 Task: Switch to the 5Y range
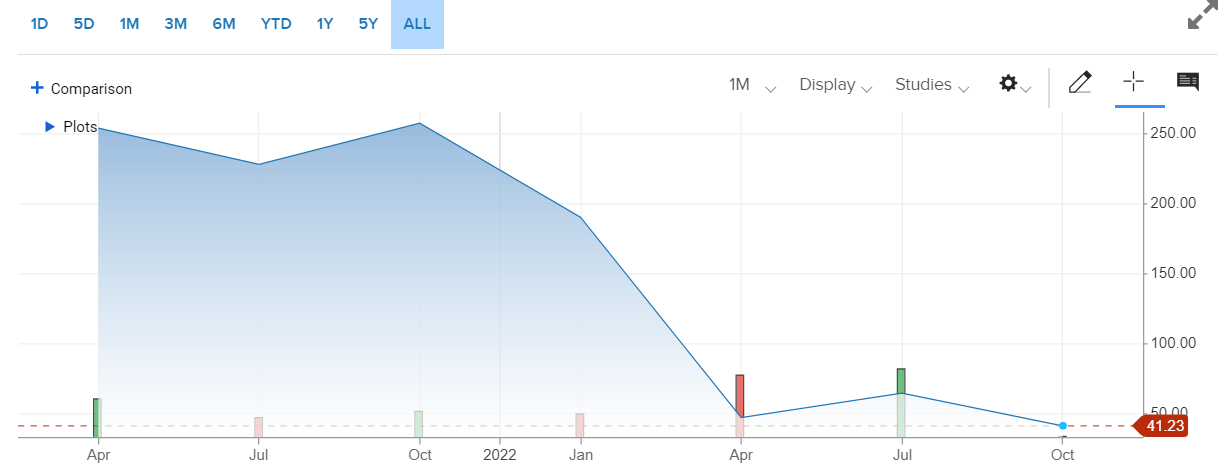[368, 24]
